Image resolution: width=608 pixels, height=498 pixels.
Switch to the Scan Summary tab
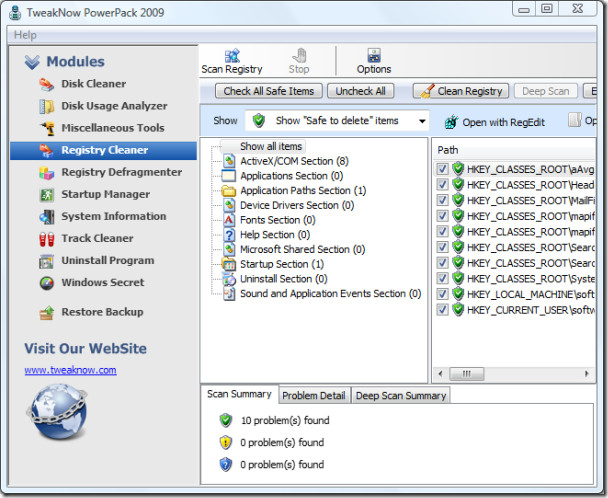tap(239, 394)
